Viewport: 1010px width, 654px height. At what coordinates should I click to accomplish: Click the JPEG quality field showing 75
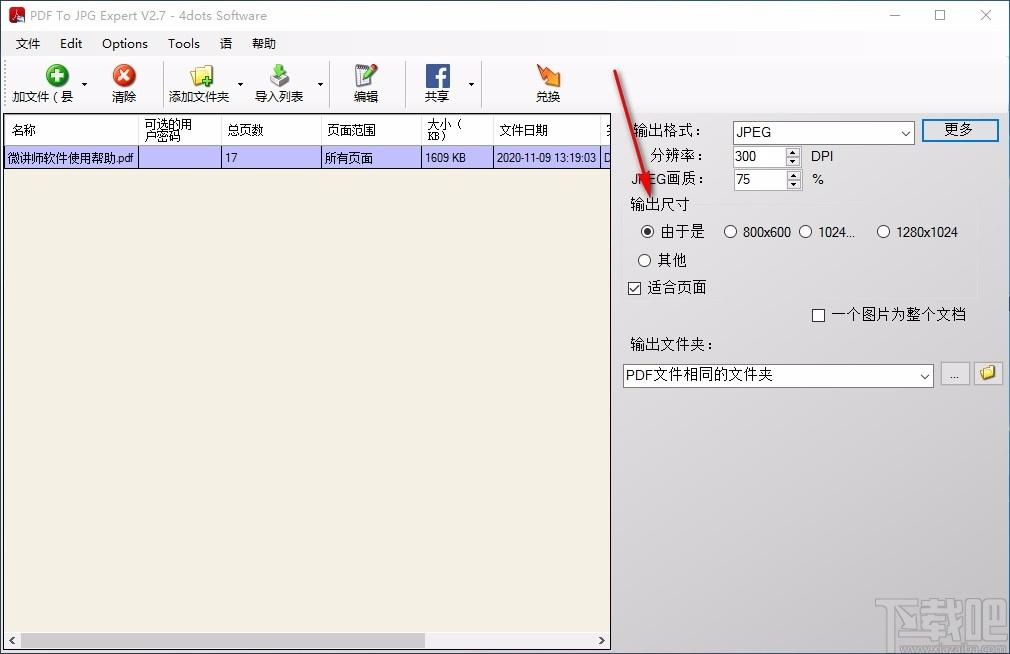760,180
